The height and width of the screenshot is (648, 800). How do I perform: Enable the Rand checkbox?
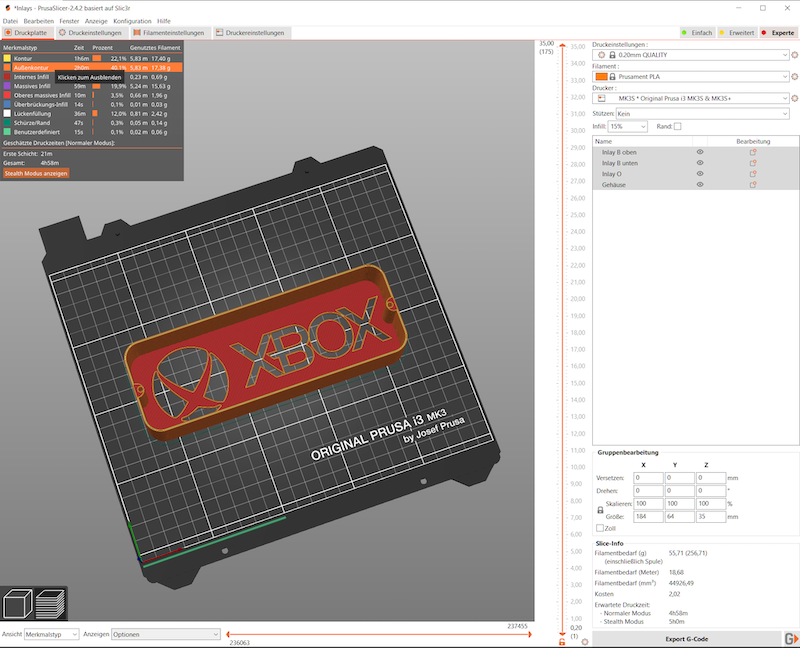677,127
